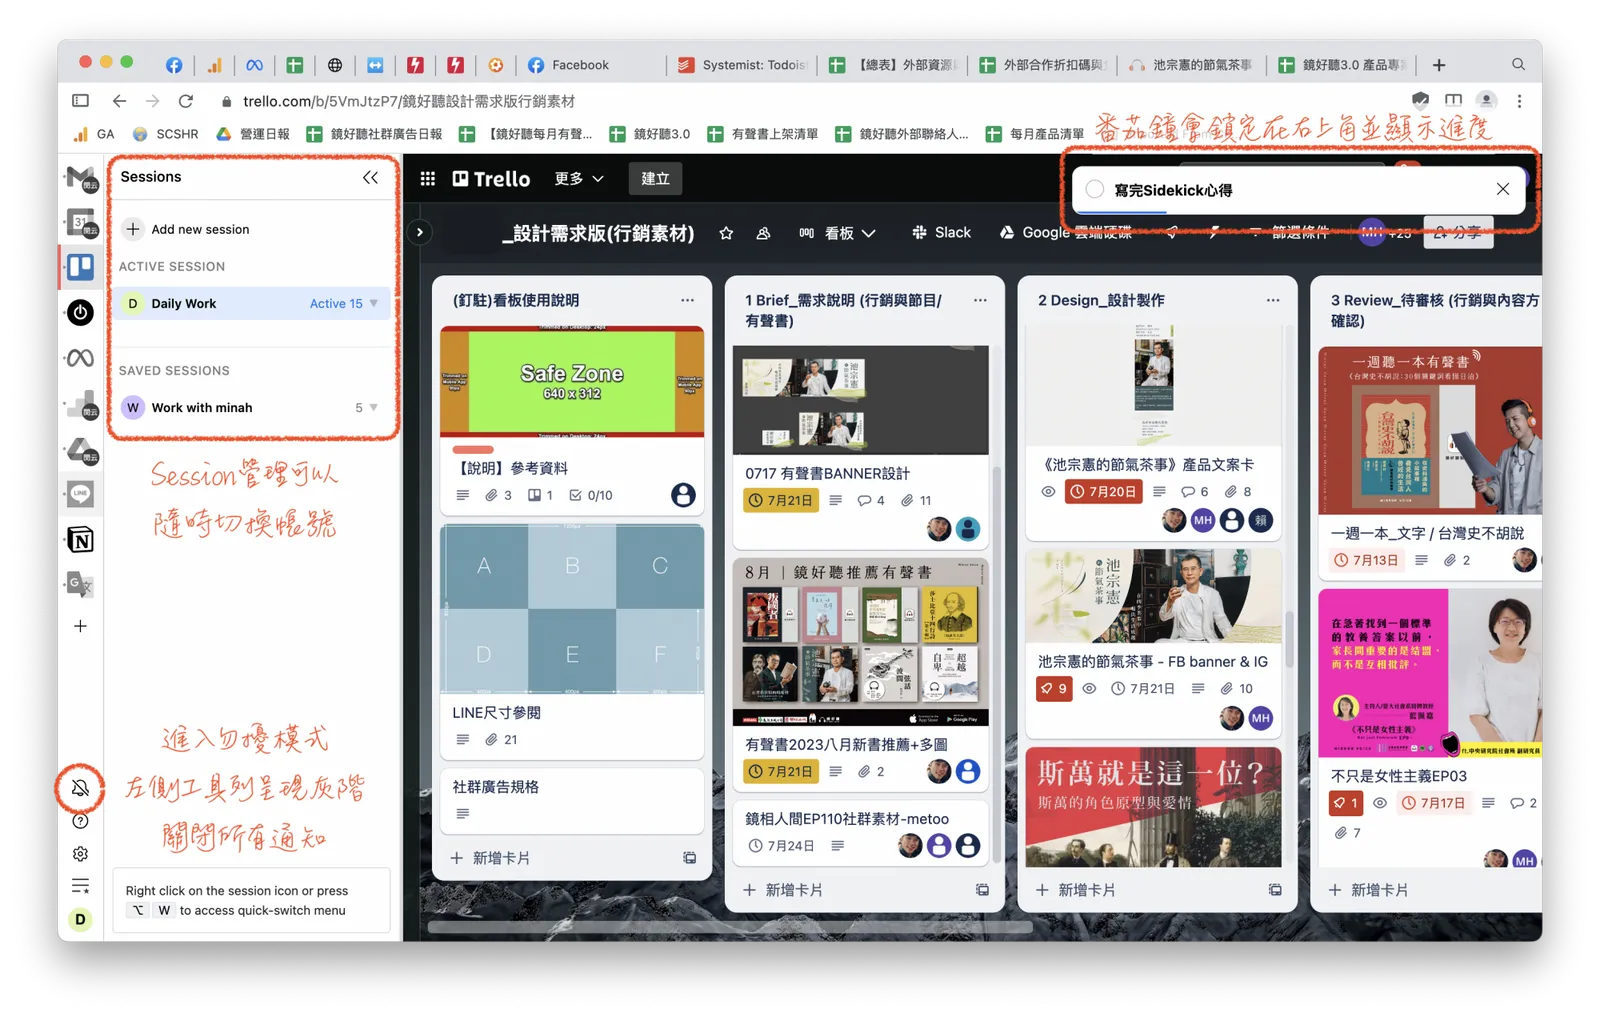Open the LINE尺寸參閱 card
Viewport: 1600px width, 1018px height.
[572, 640]
